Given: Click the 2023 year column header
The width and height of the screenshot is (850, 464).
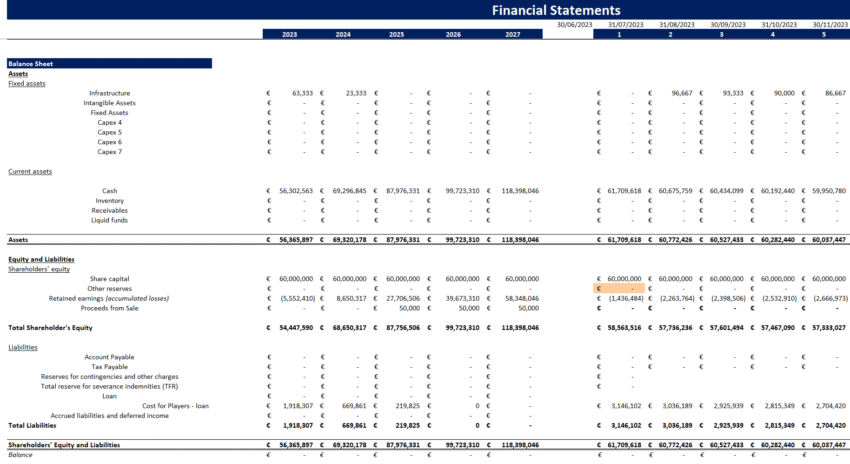Looking at the screenshot, I should tap(289, 34).
